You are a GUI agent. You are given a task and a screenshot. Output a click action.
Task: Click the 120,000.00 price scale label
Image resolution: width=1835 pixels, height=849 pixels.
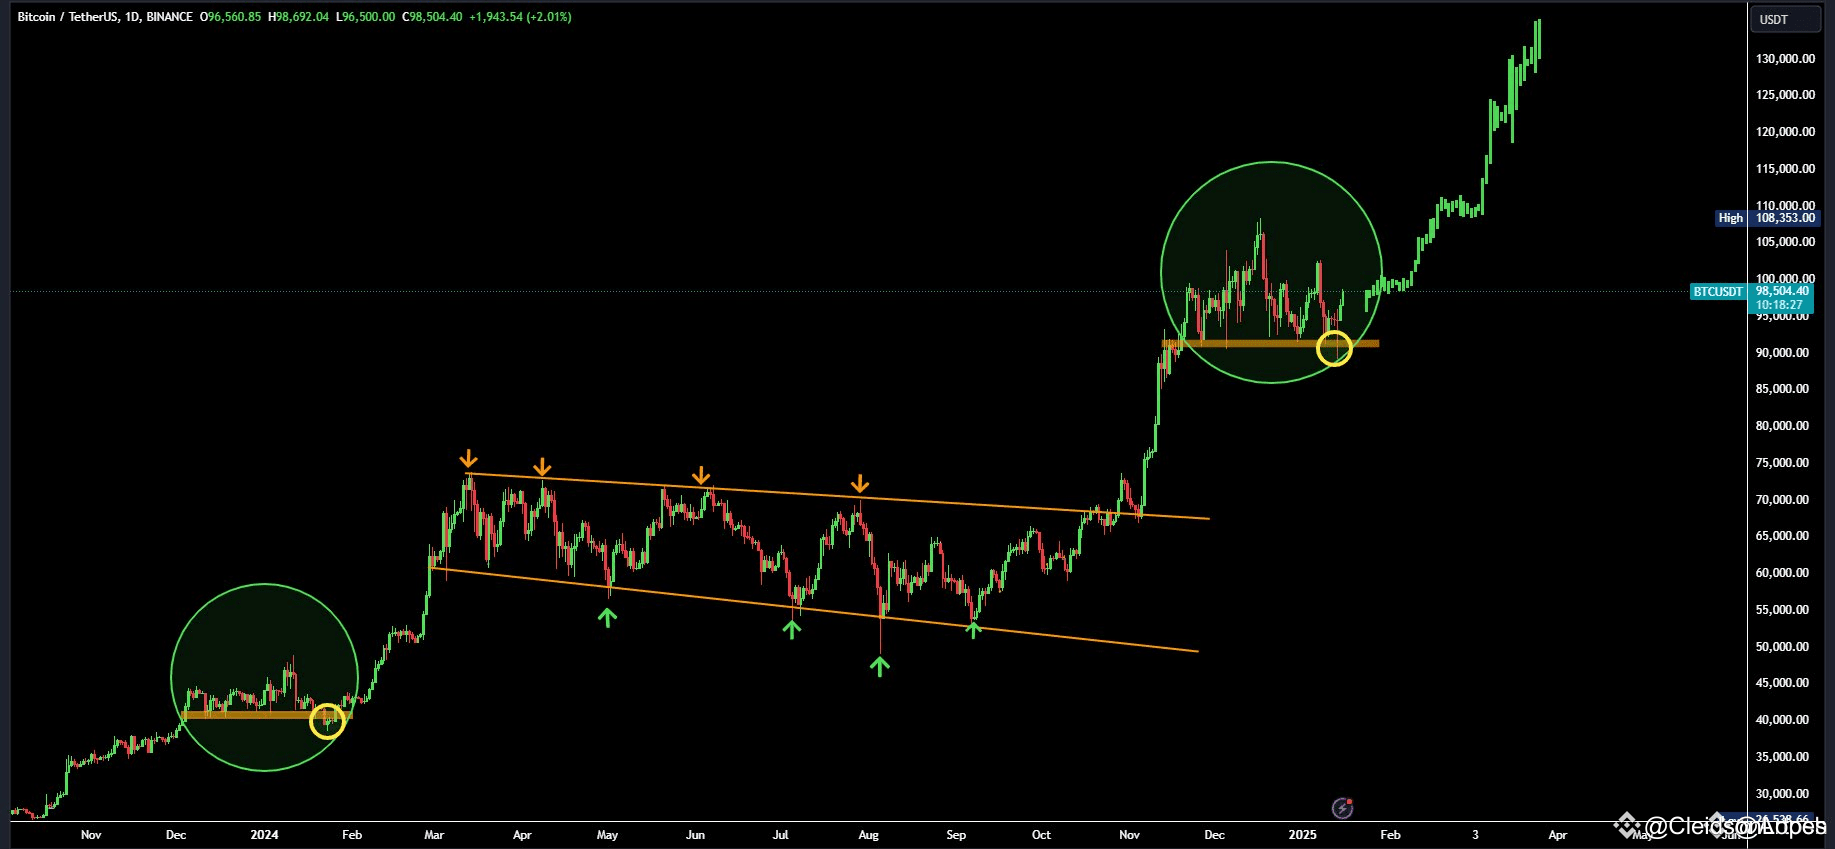1785,132
